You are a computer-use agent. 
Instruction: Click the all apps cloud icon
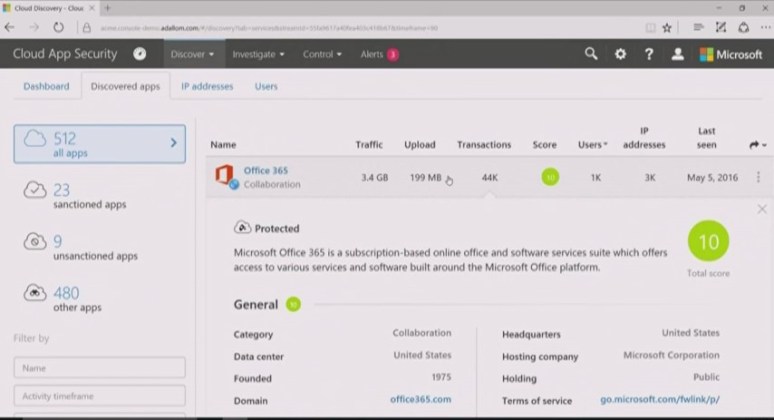point(35,139)
